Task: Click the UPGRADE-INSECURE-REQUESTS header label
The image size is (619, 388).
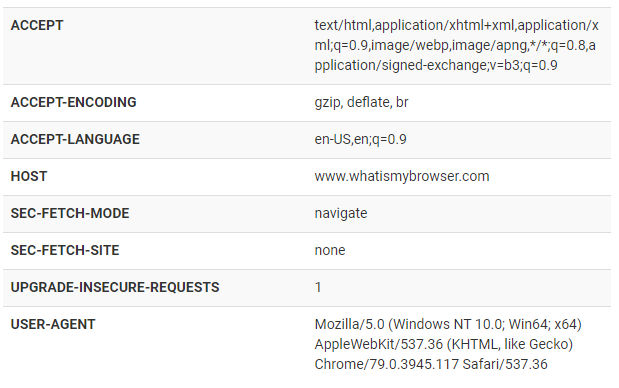Action: pos(115,287)
